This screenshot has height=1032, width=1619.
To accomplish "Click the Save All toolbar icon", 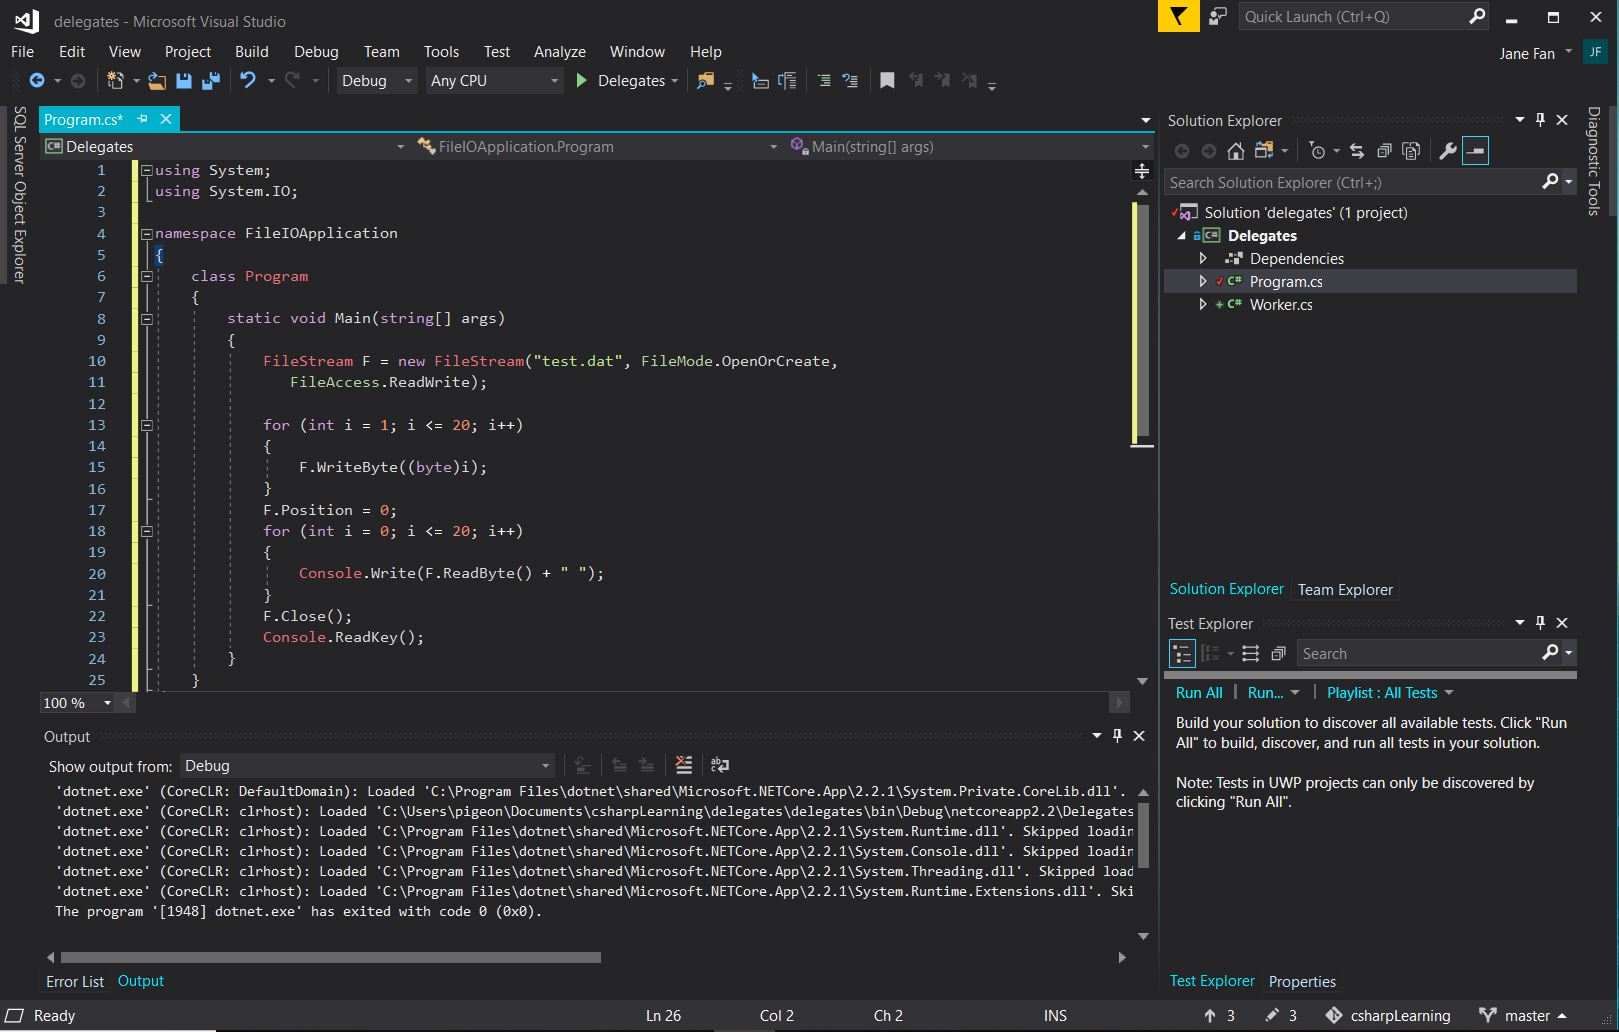I will point(210,81).
